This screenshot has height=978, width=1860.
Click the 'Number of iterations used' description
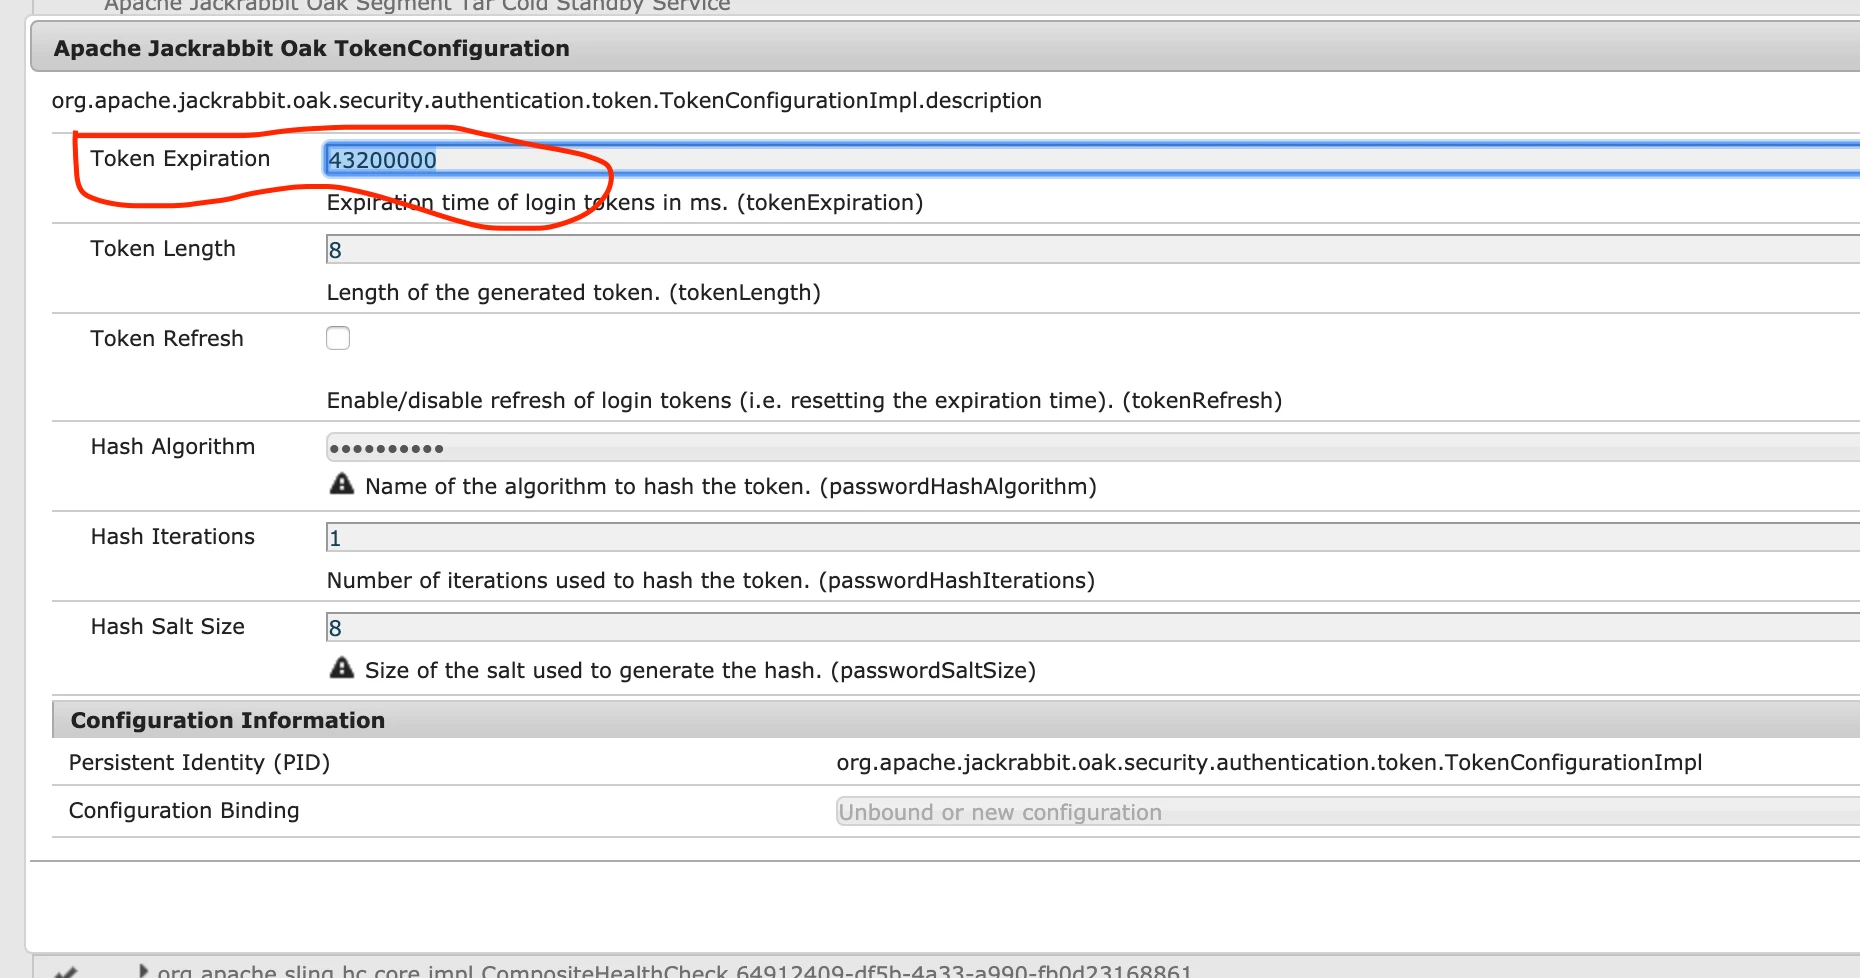coord(711,581)
